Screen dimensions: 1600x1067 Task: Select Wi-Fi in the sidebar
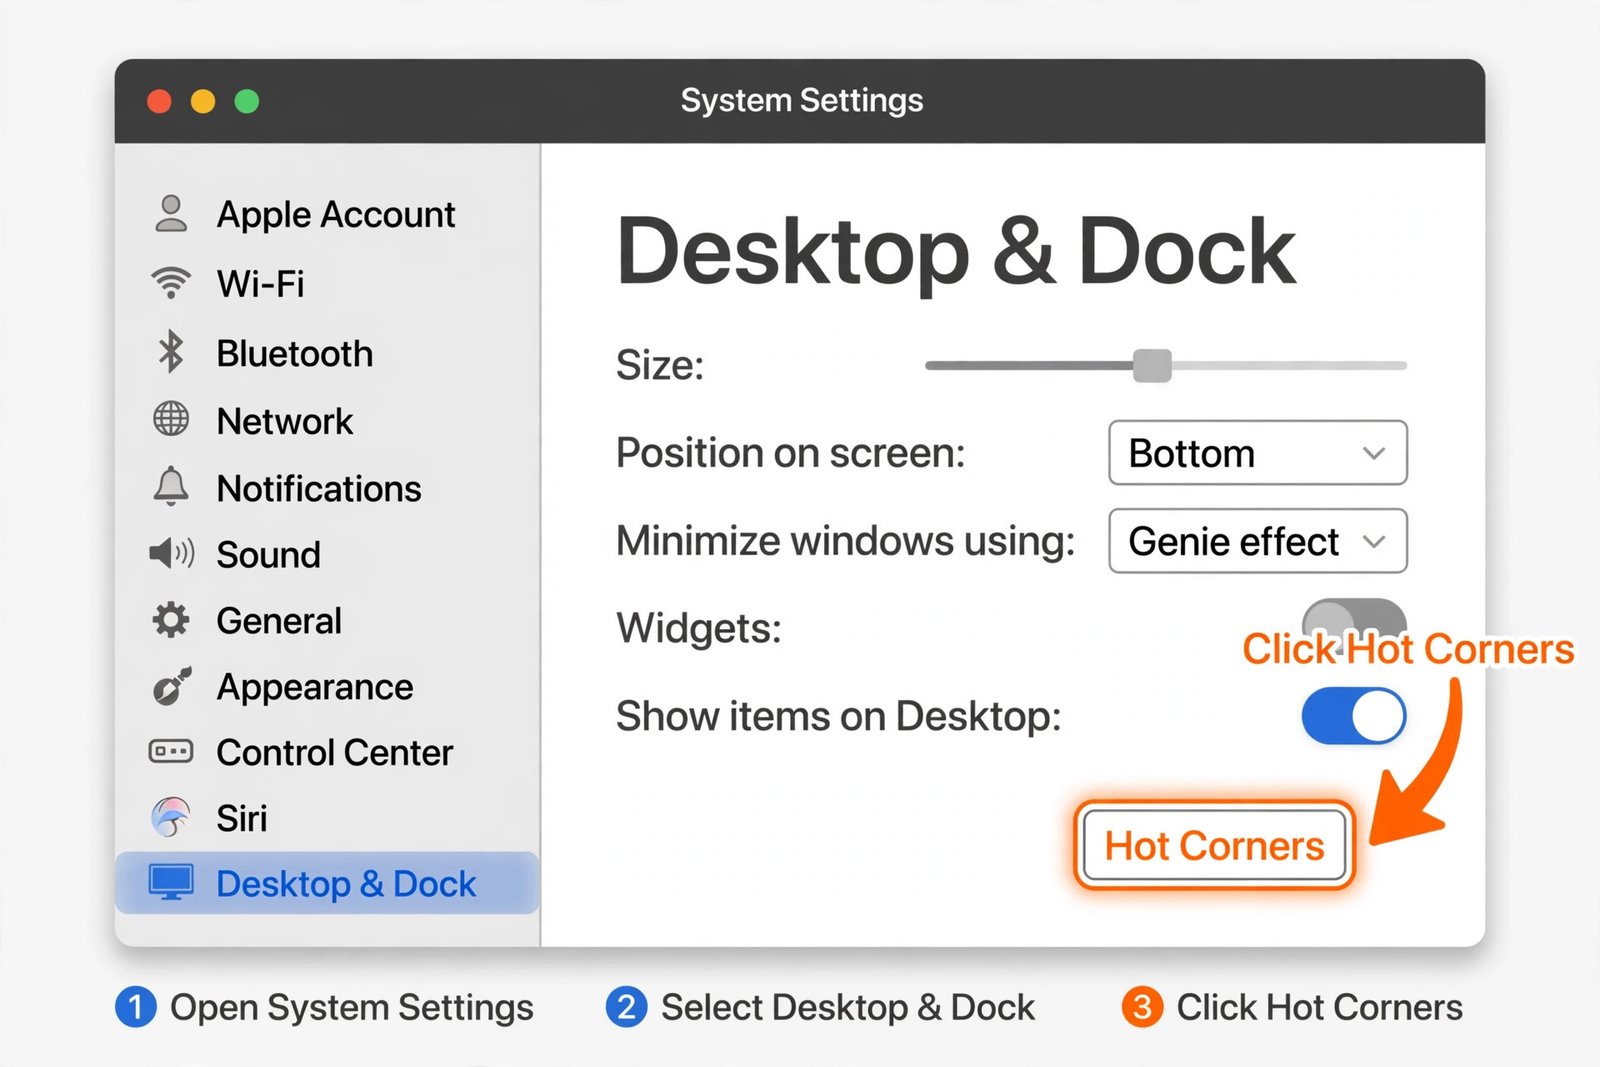(327, 283)
